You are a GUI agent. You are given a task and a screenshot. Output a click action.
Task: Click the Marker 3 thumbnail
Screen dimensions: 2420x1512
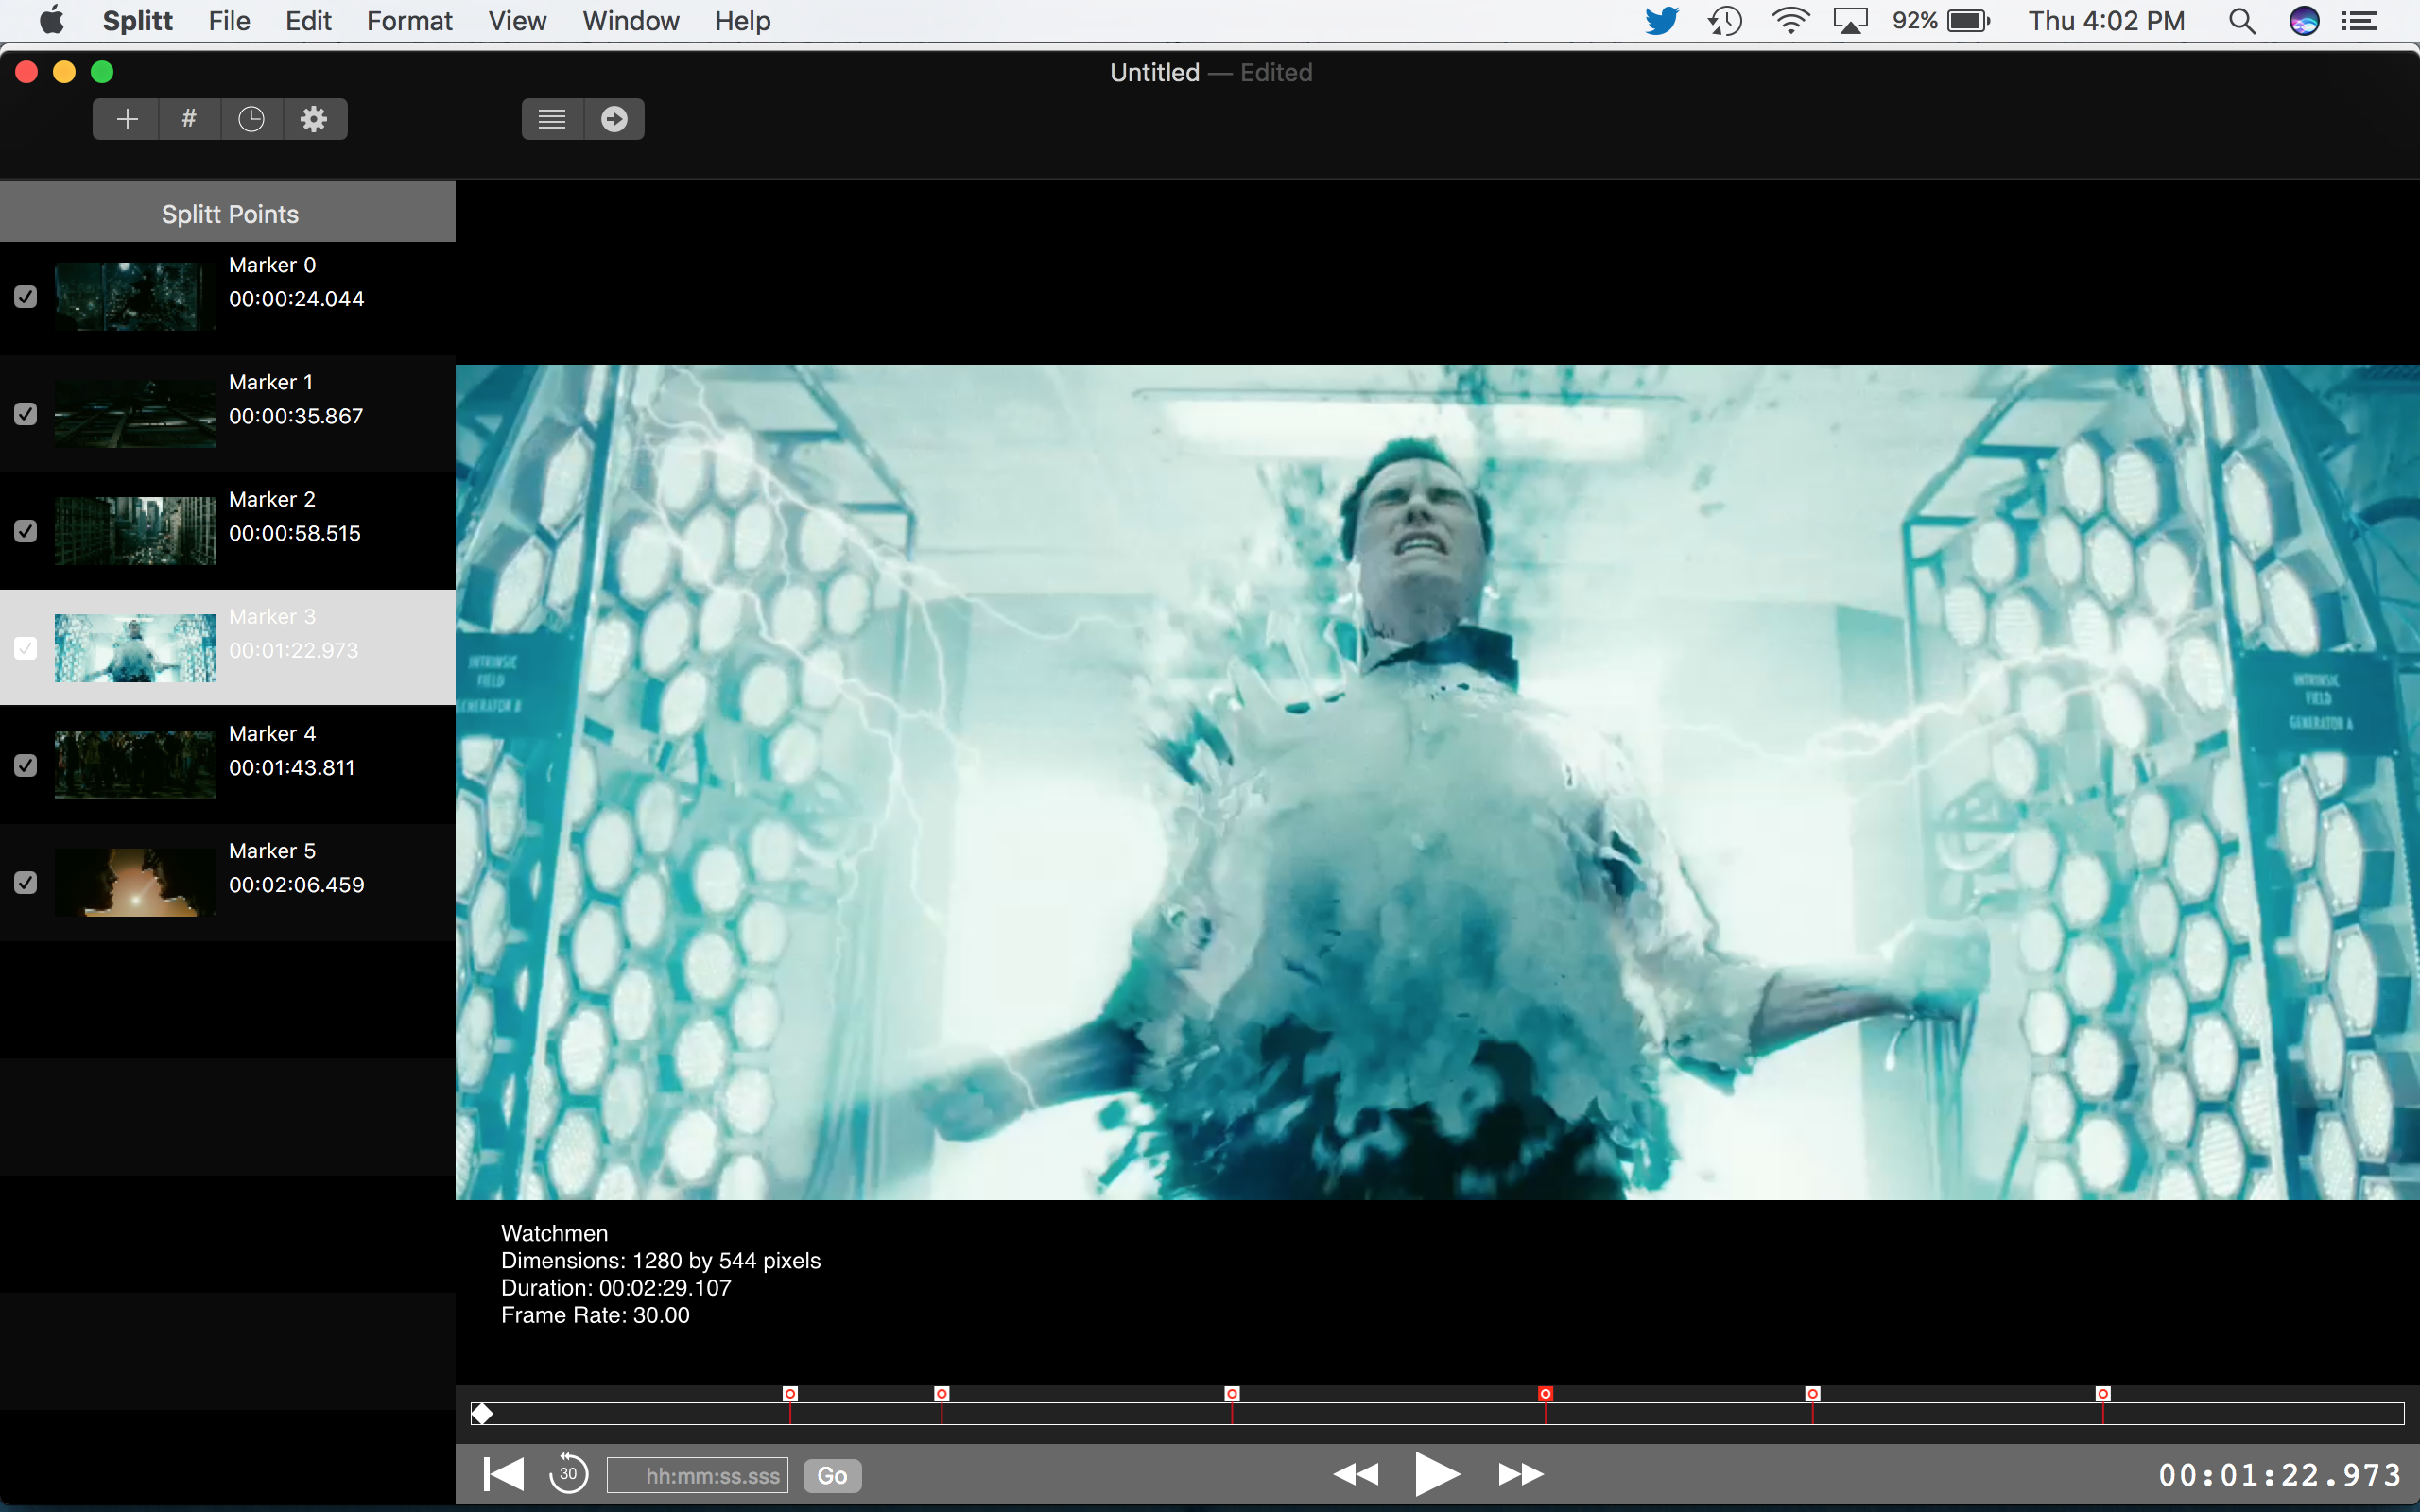135,648
